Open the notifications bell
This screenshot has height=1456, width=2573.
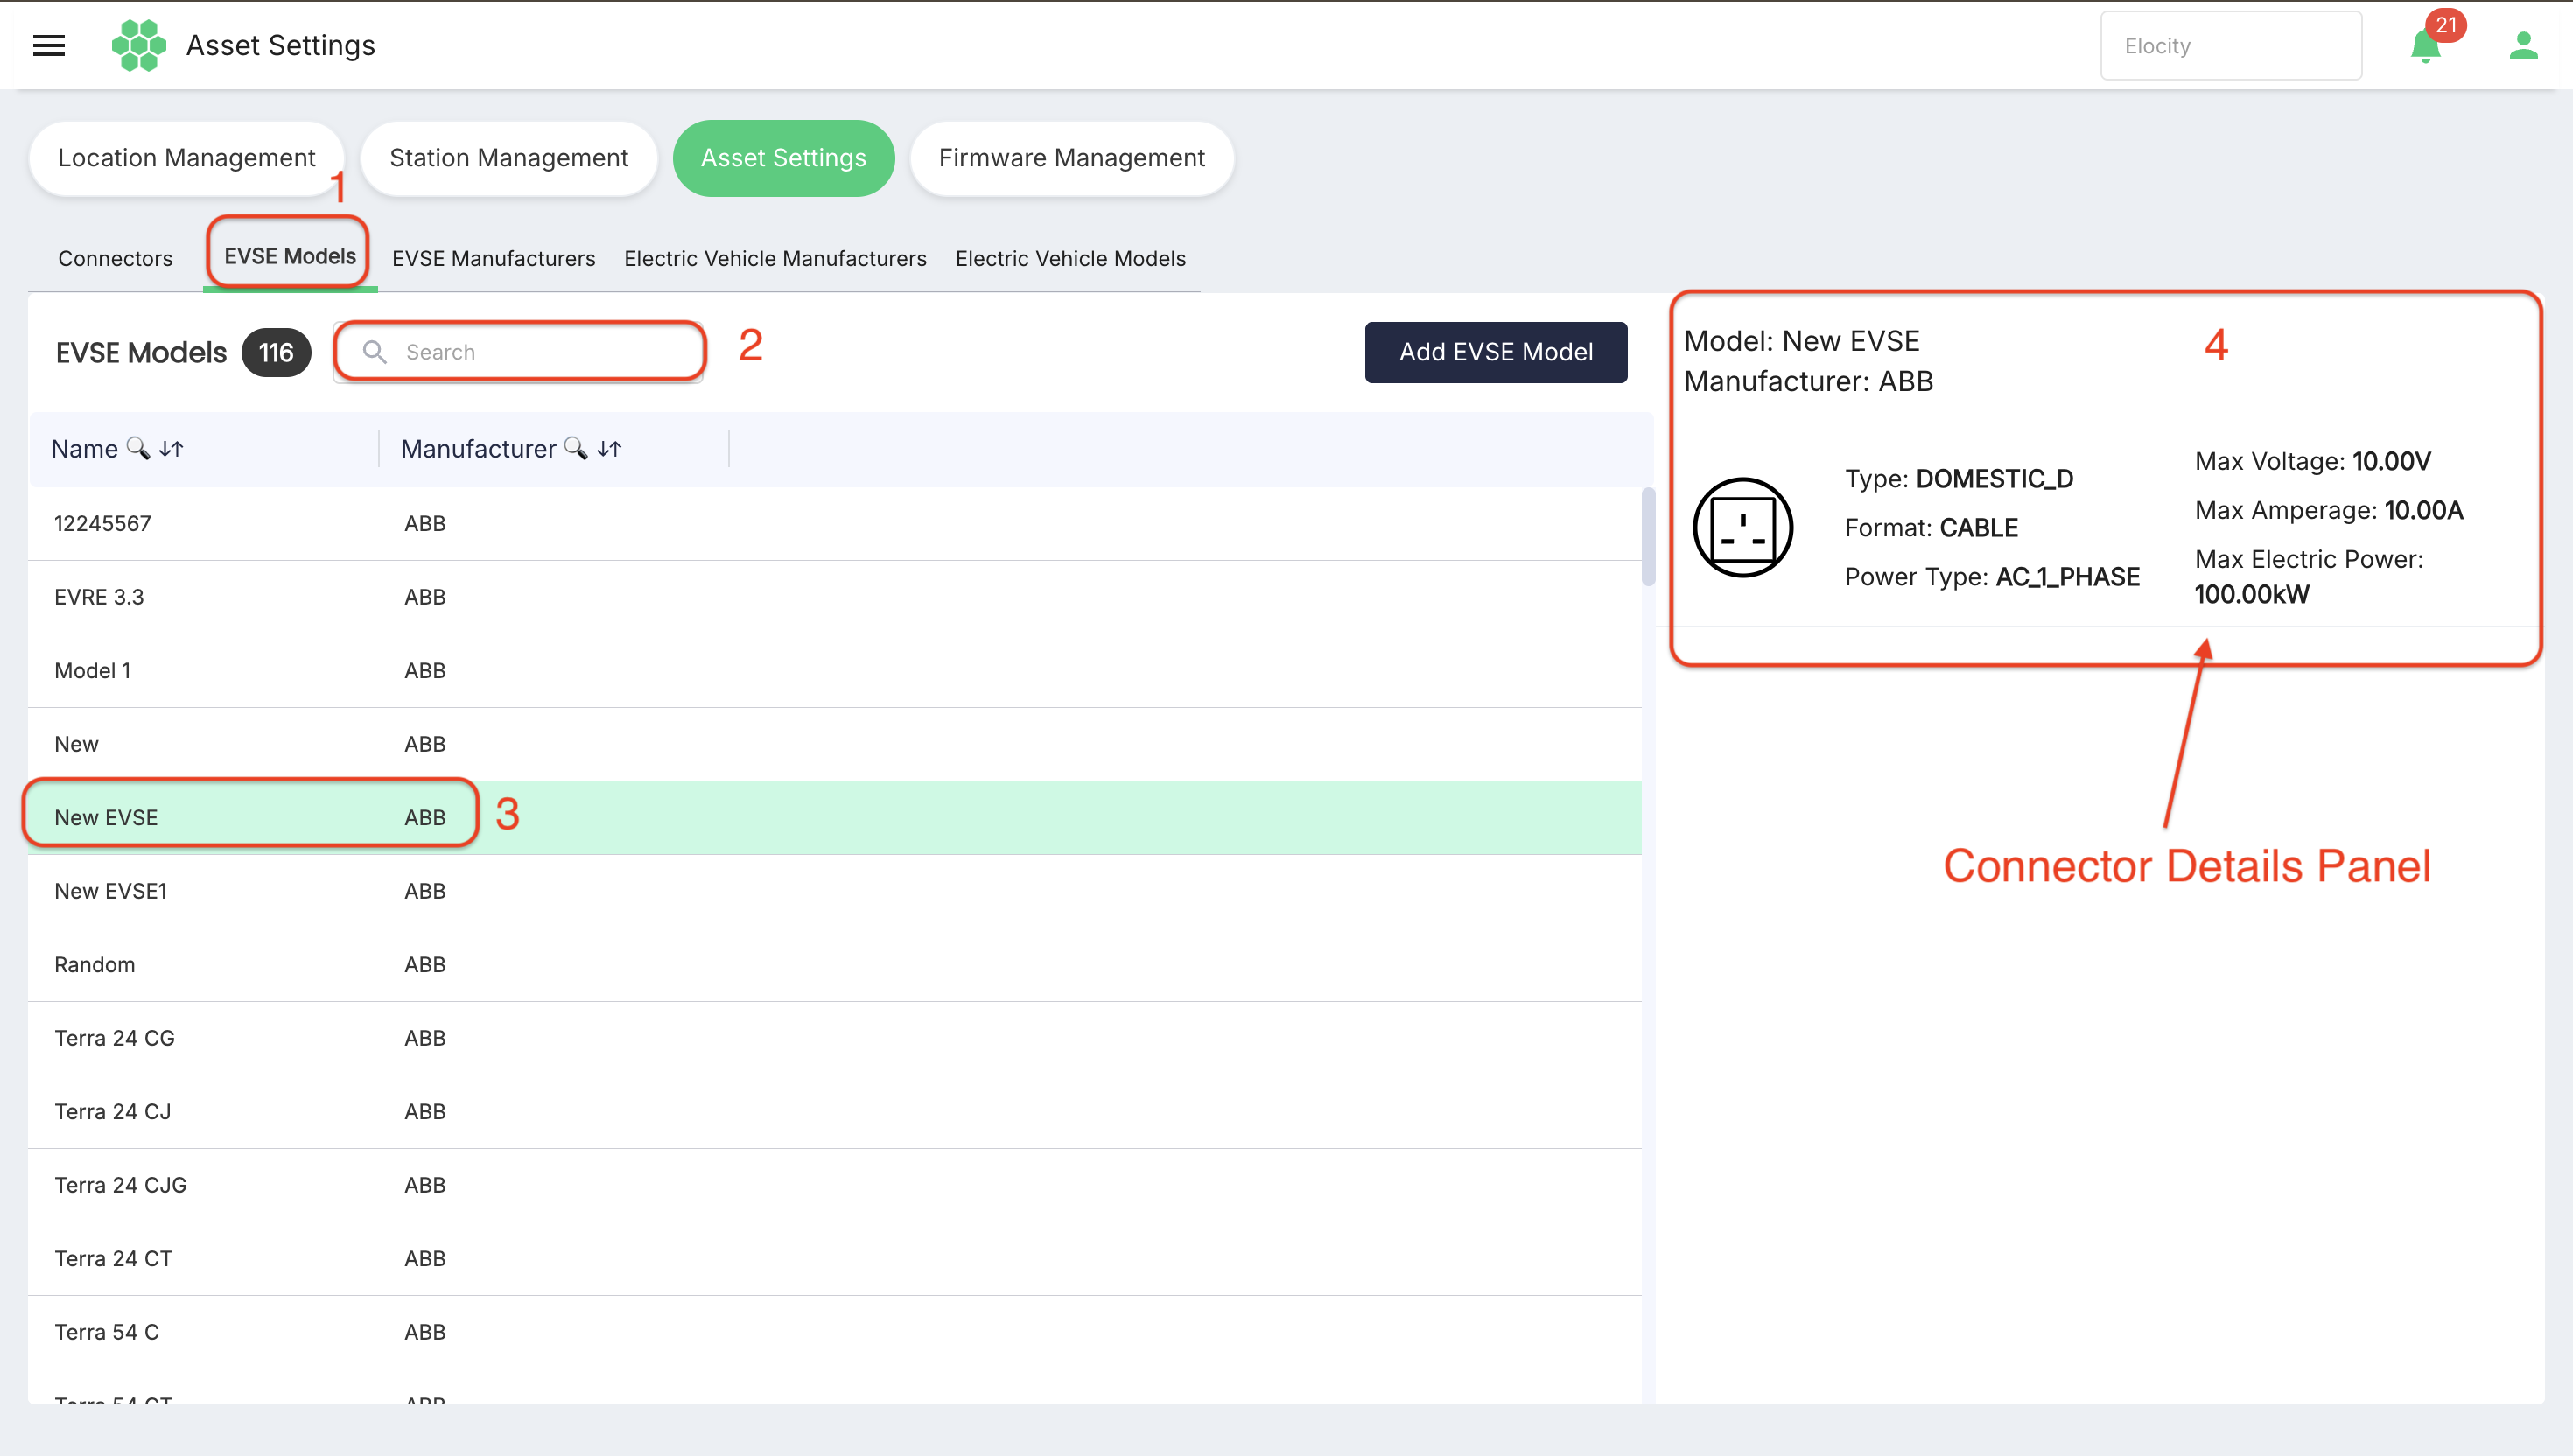pos(2425,46)
